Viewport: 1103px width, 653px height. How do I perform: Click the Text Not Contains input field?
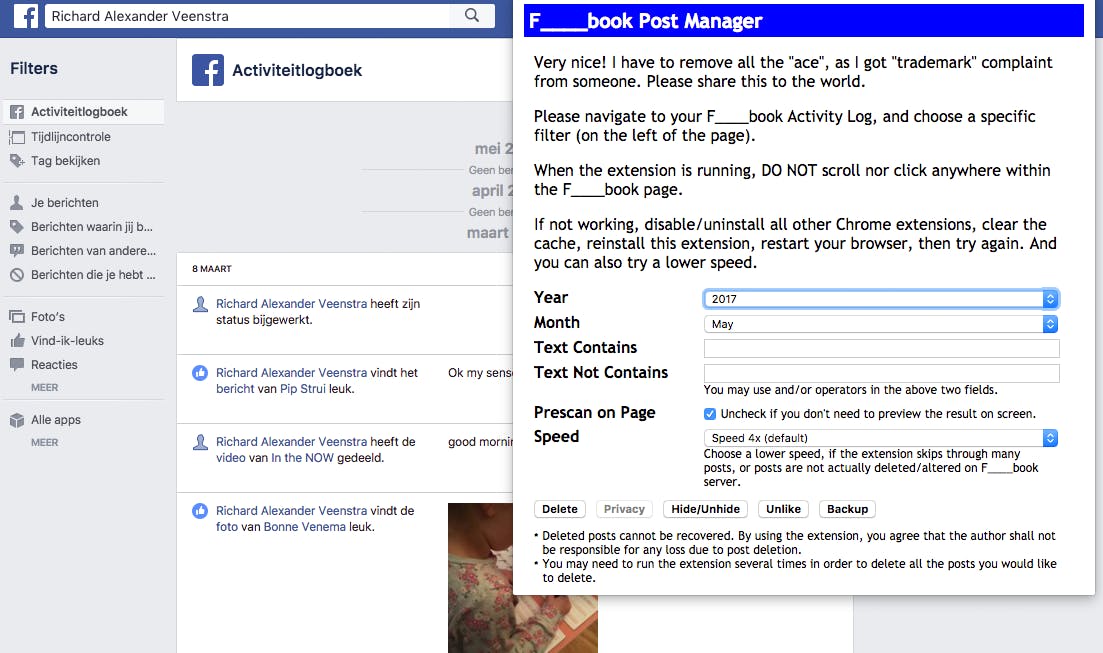click(x=881, y=373)
